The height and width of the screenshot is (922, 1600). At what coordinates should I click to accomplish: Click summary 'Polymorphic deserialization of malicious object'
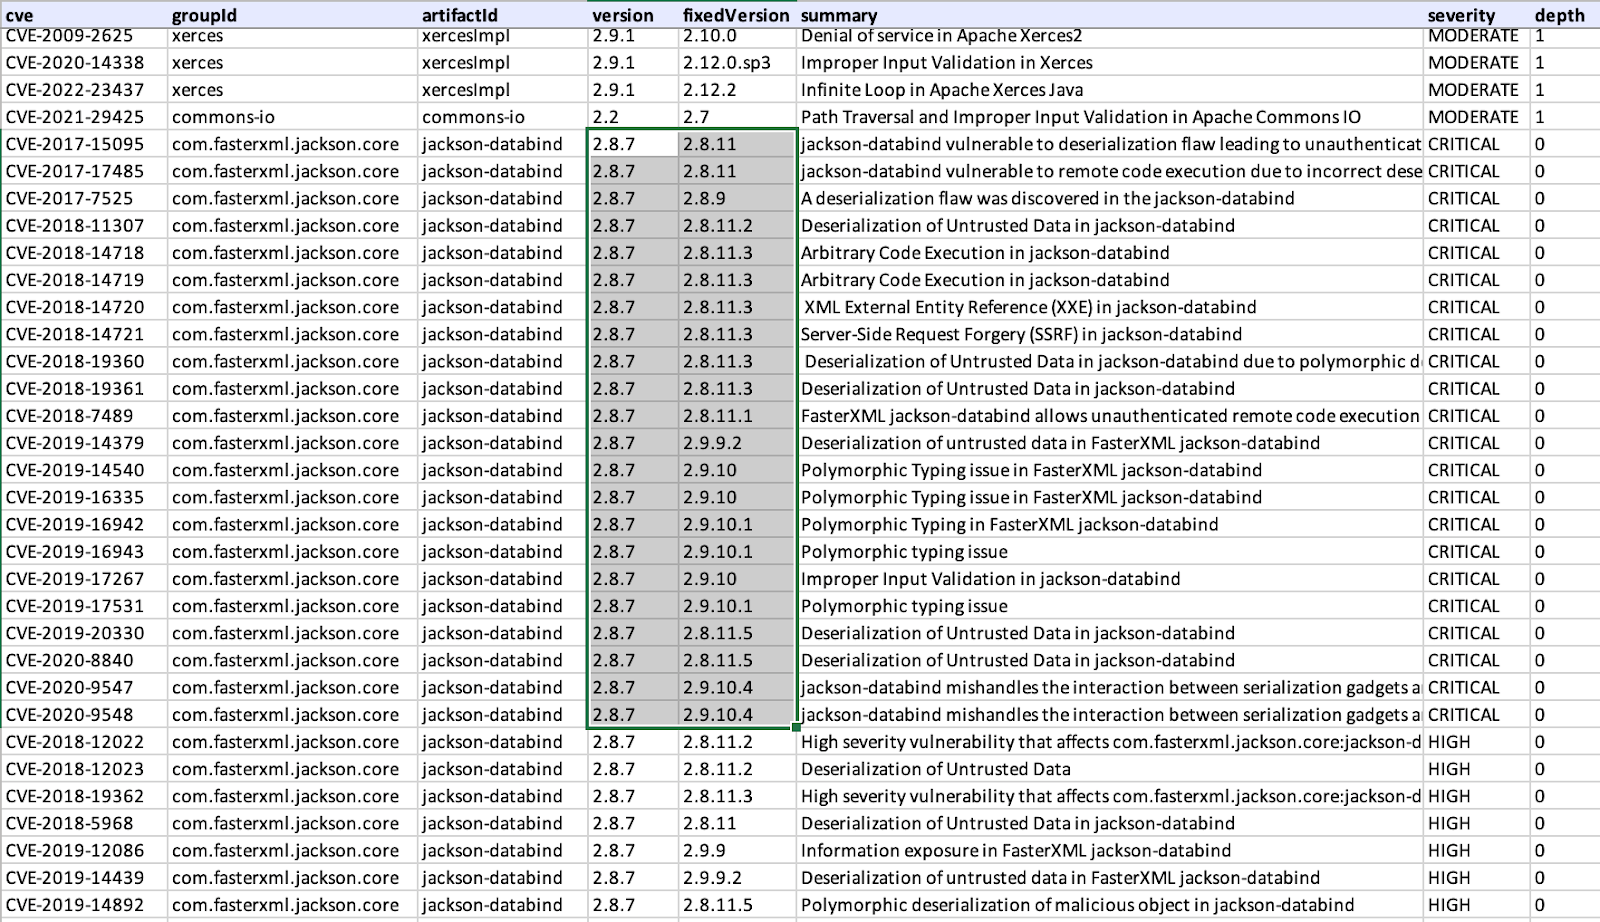click(x=1110, y=904)
